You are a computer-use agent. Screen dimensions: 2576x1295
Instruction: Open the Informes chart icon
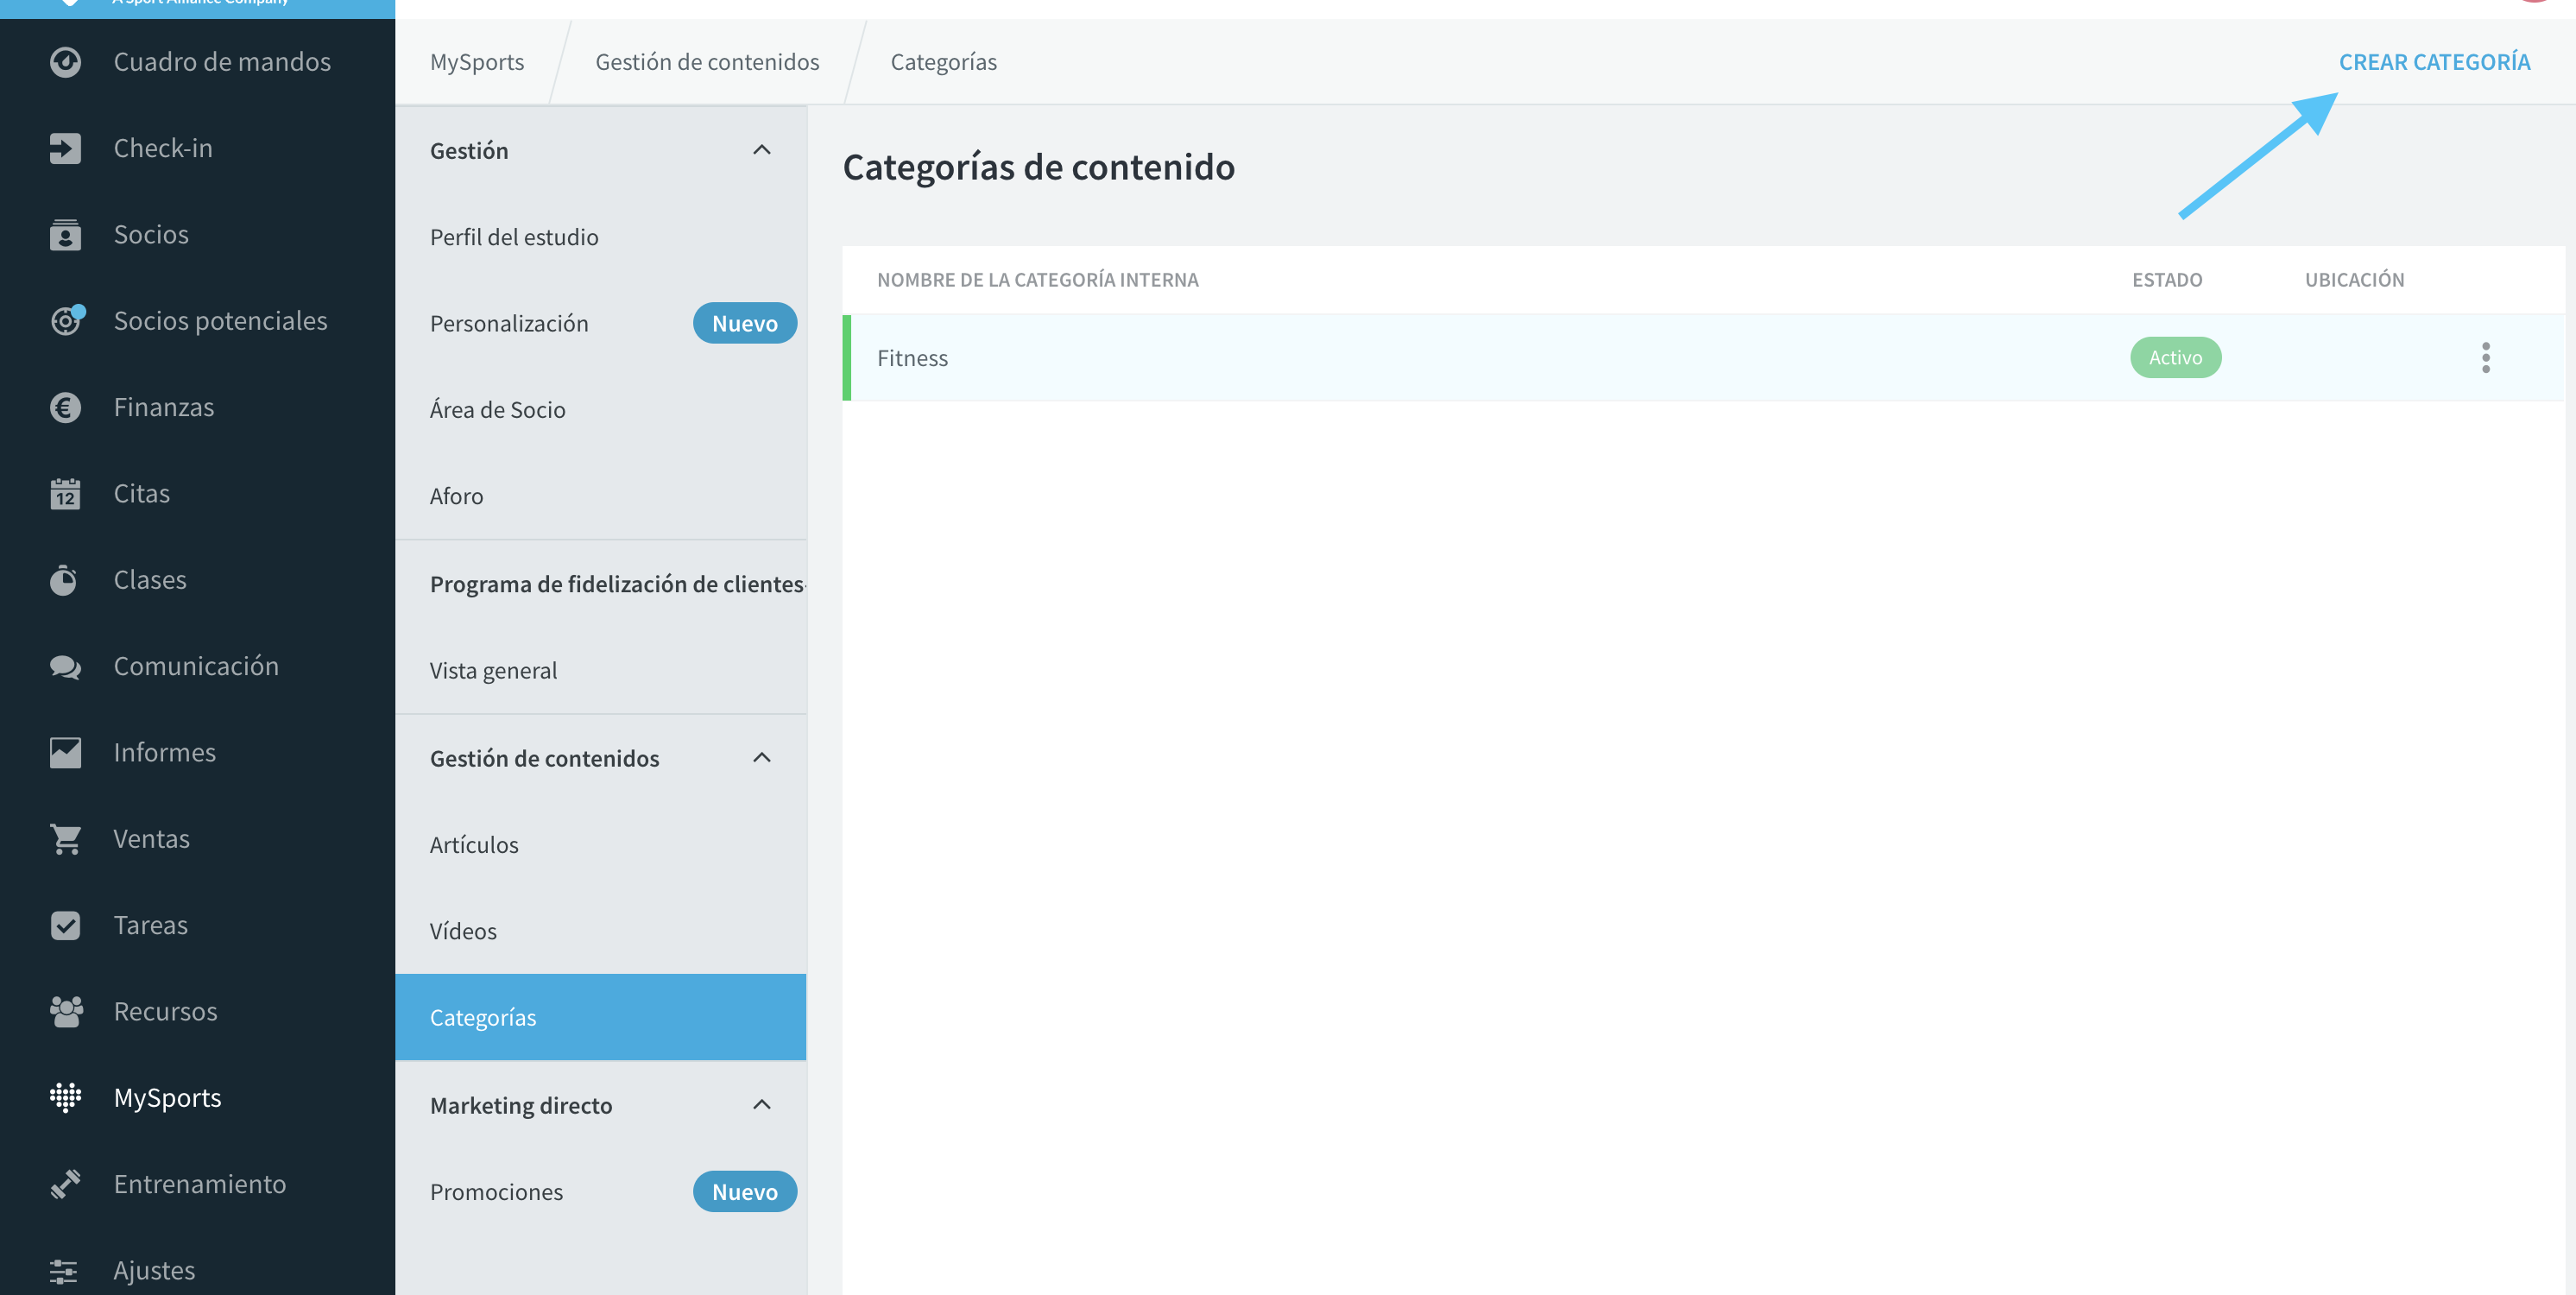point(65,753)
